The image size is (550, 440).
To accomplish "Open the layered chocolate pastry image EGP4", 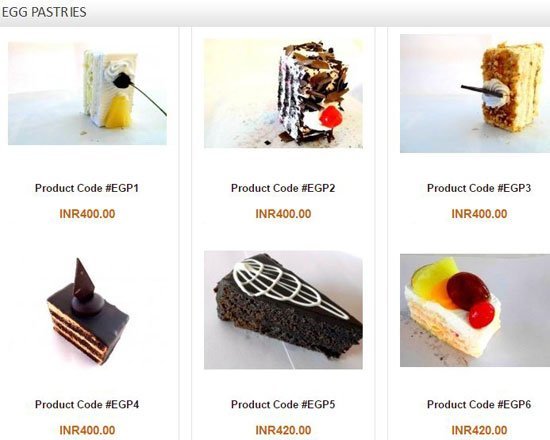I will [x=87, y=310].
